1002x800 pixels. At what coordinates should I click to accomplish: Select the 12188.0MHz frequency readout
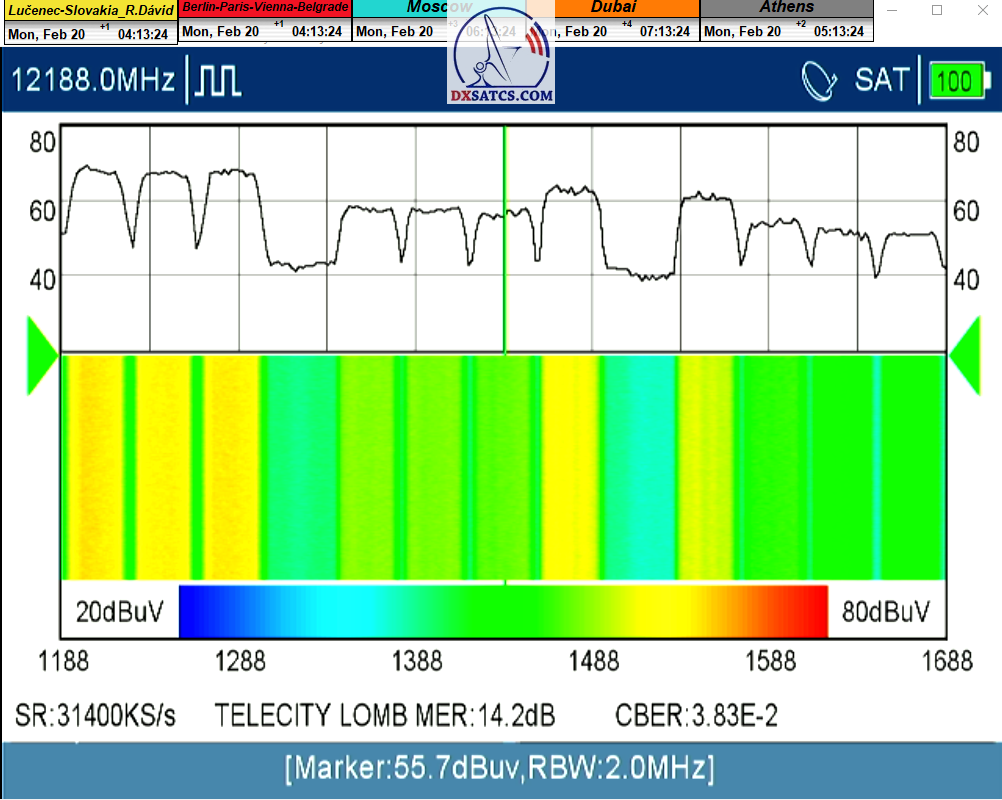pos(93,81)
